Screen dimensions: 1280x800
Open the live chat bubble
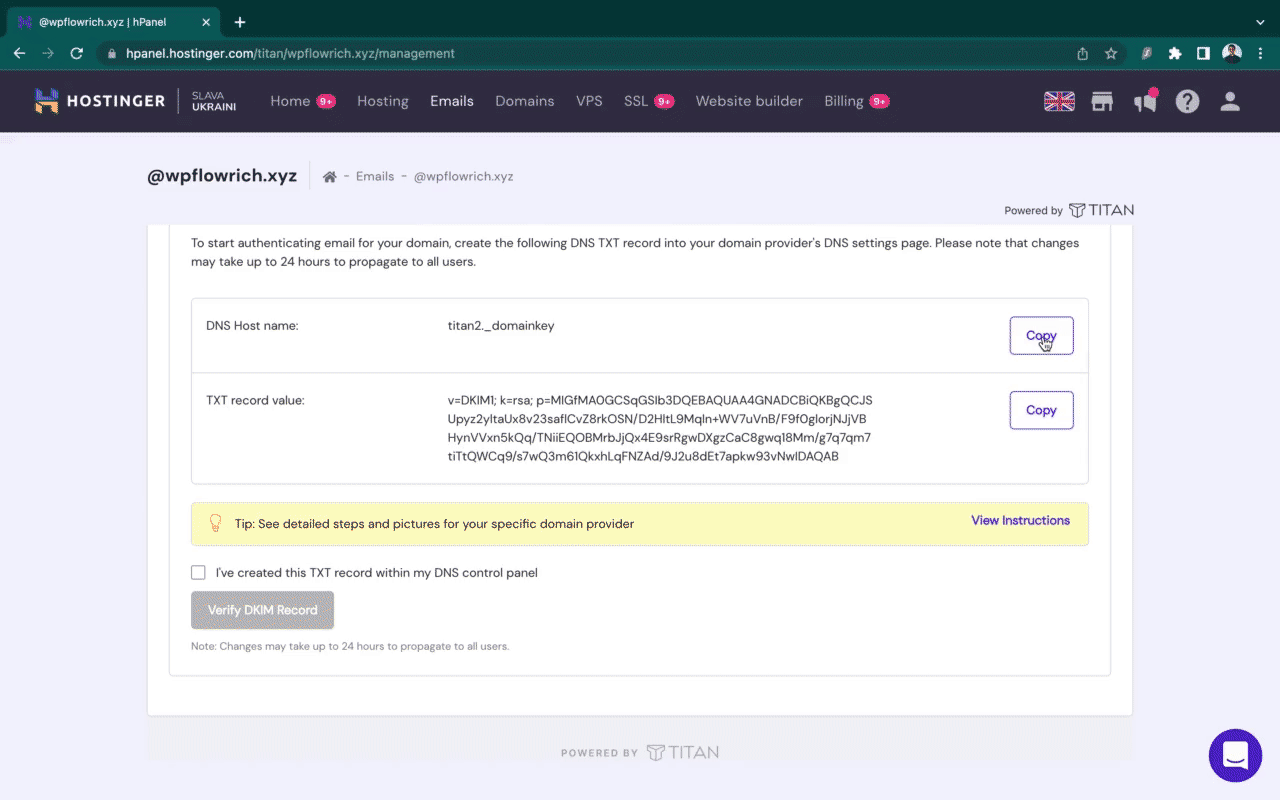(1235, 755)
